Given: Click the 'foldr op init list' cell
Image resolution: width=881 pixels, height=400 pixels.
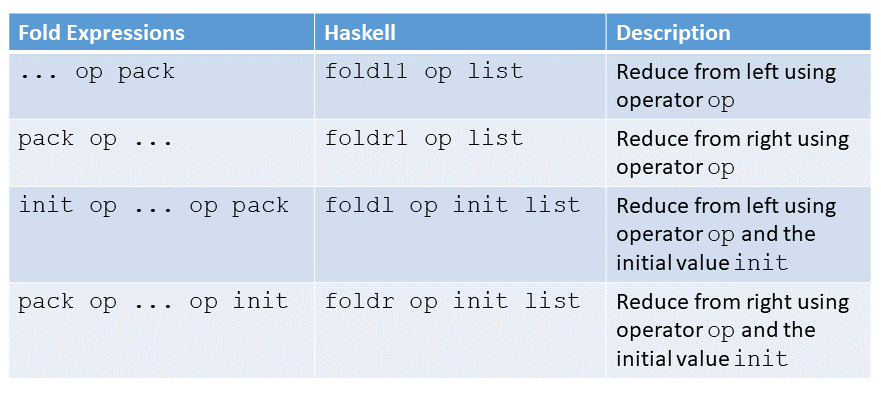Looking at the screenshot, I should 460,330.
